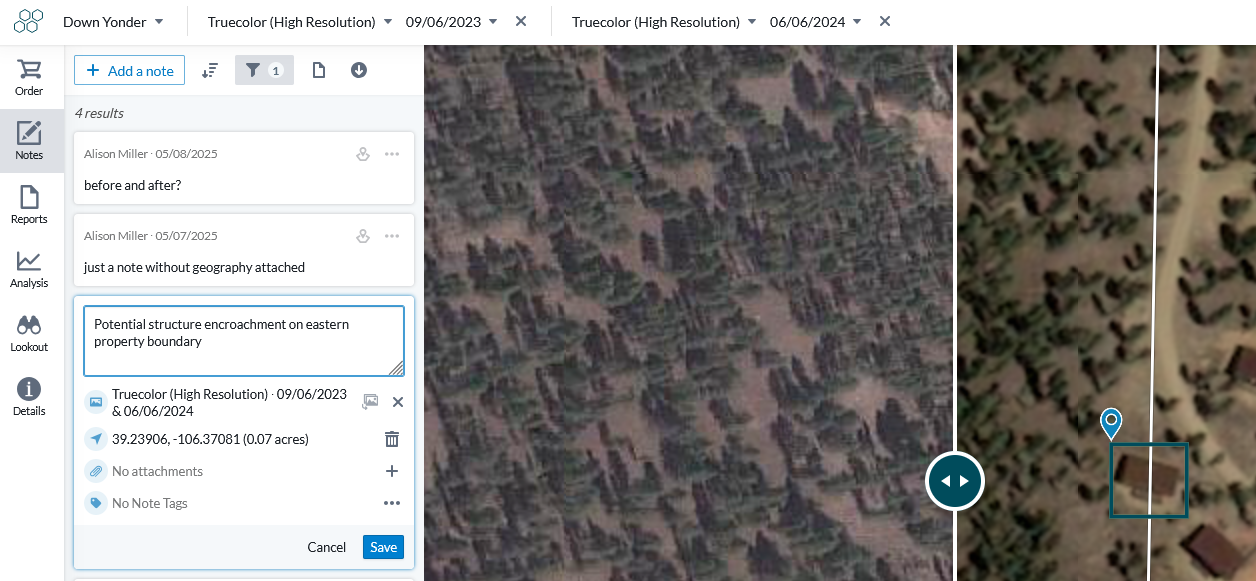Close the 09/06/2023 imagery layer

point(521,21)
